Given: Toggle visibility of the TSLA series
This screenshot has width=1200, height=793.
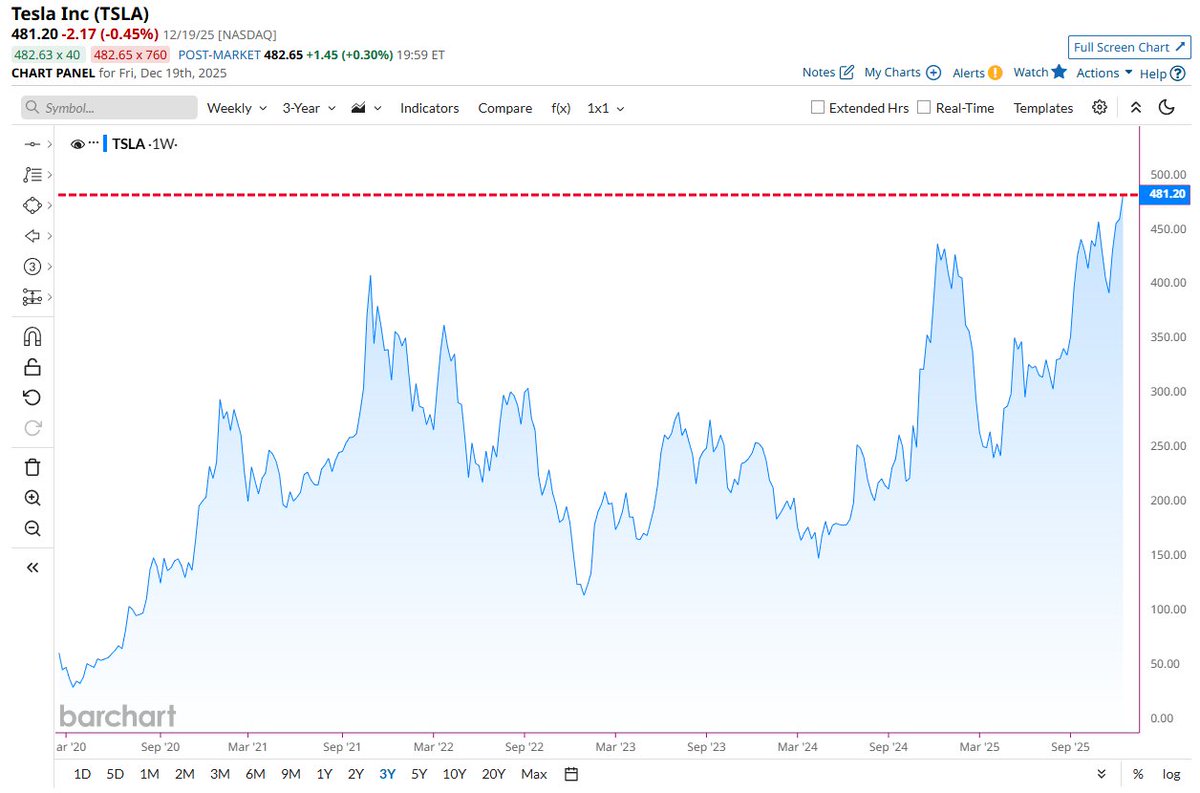Looking at the screenshot, I should [x=77, y=143].
